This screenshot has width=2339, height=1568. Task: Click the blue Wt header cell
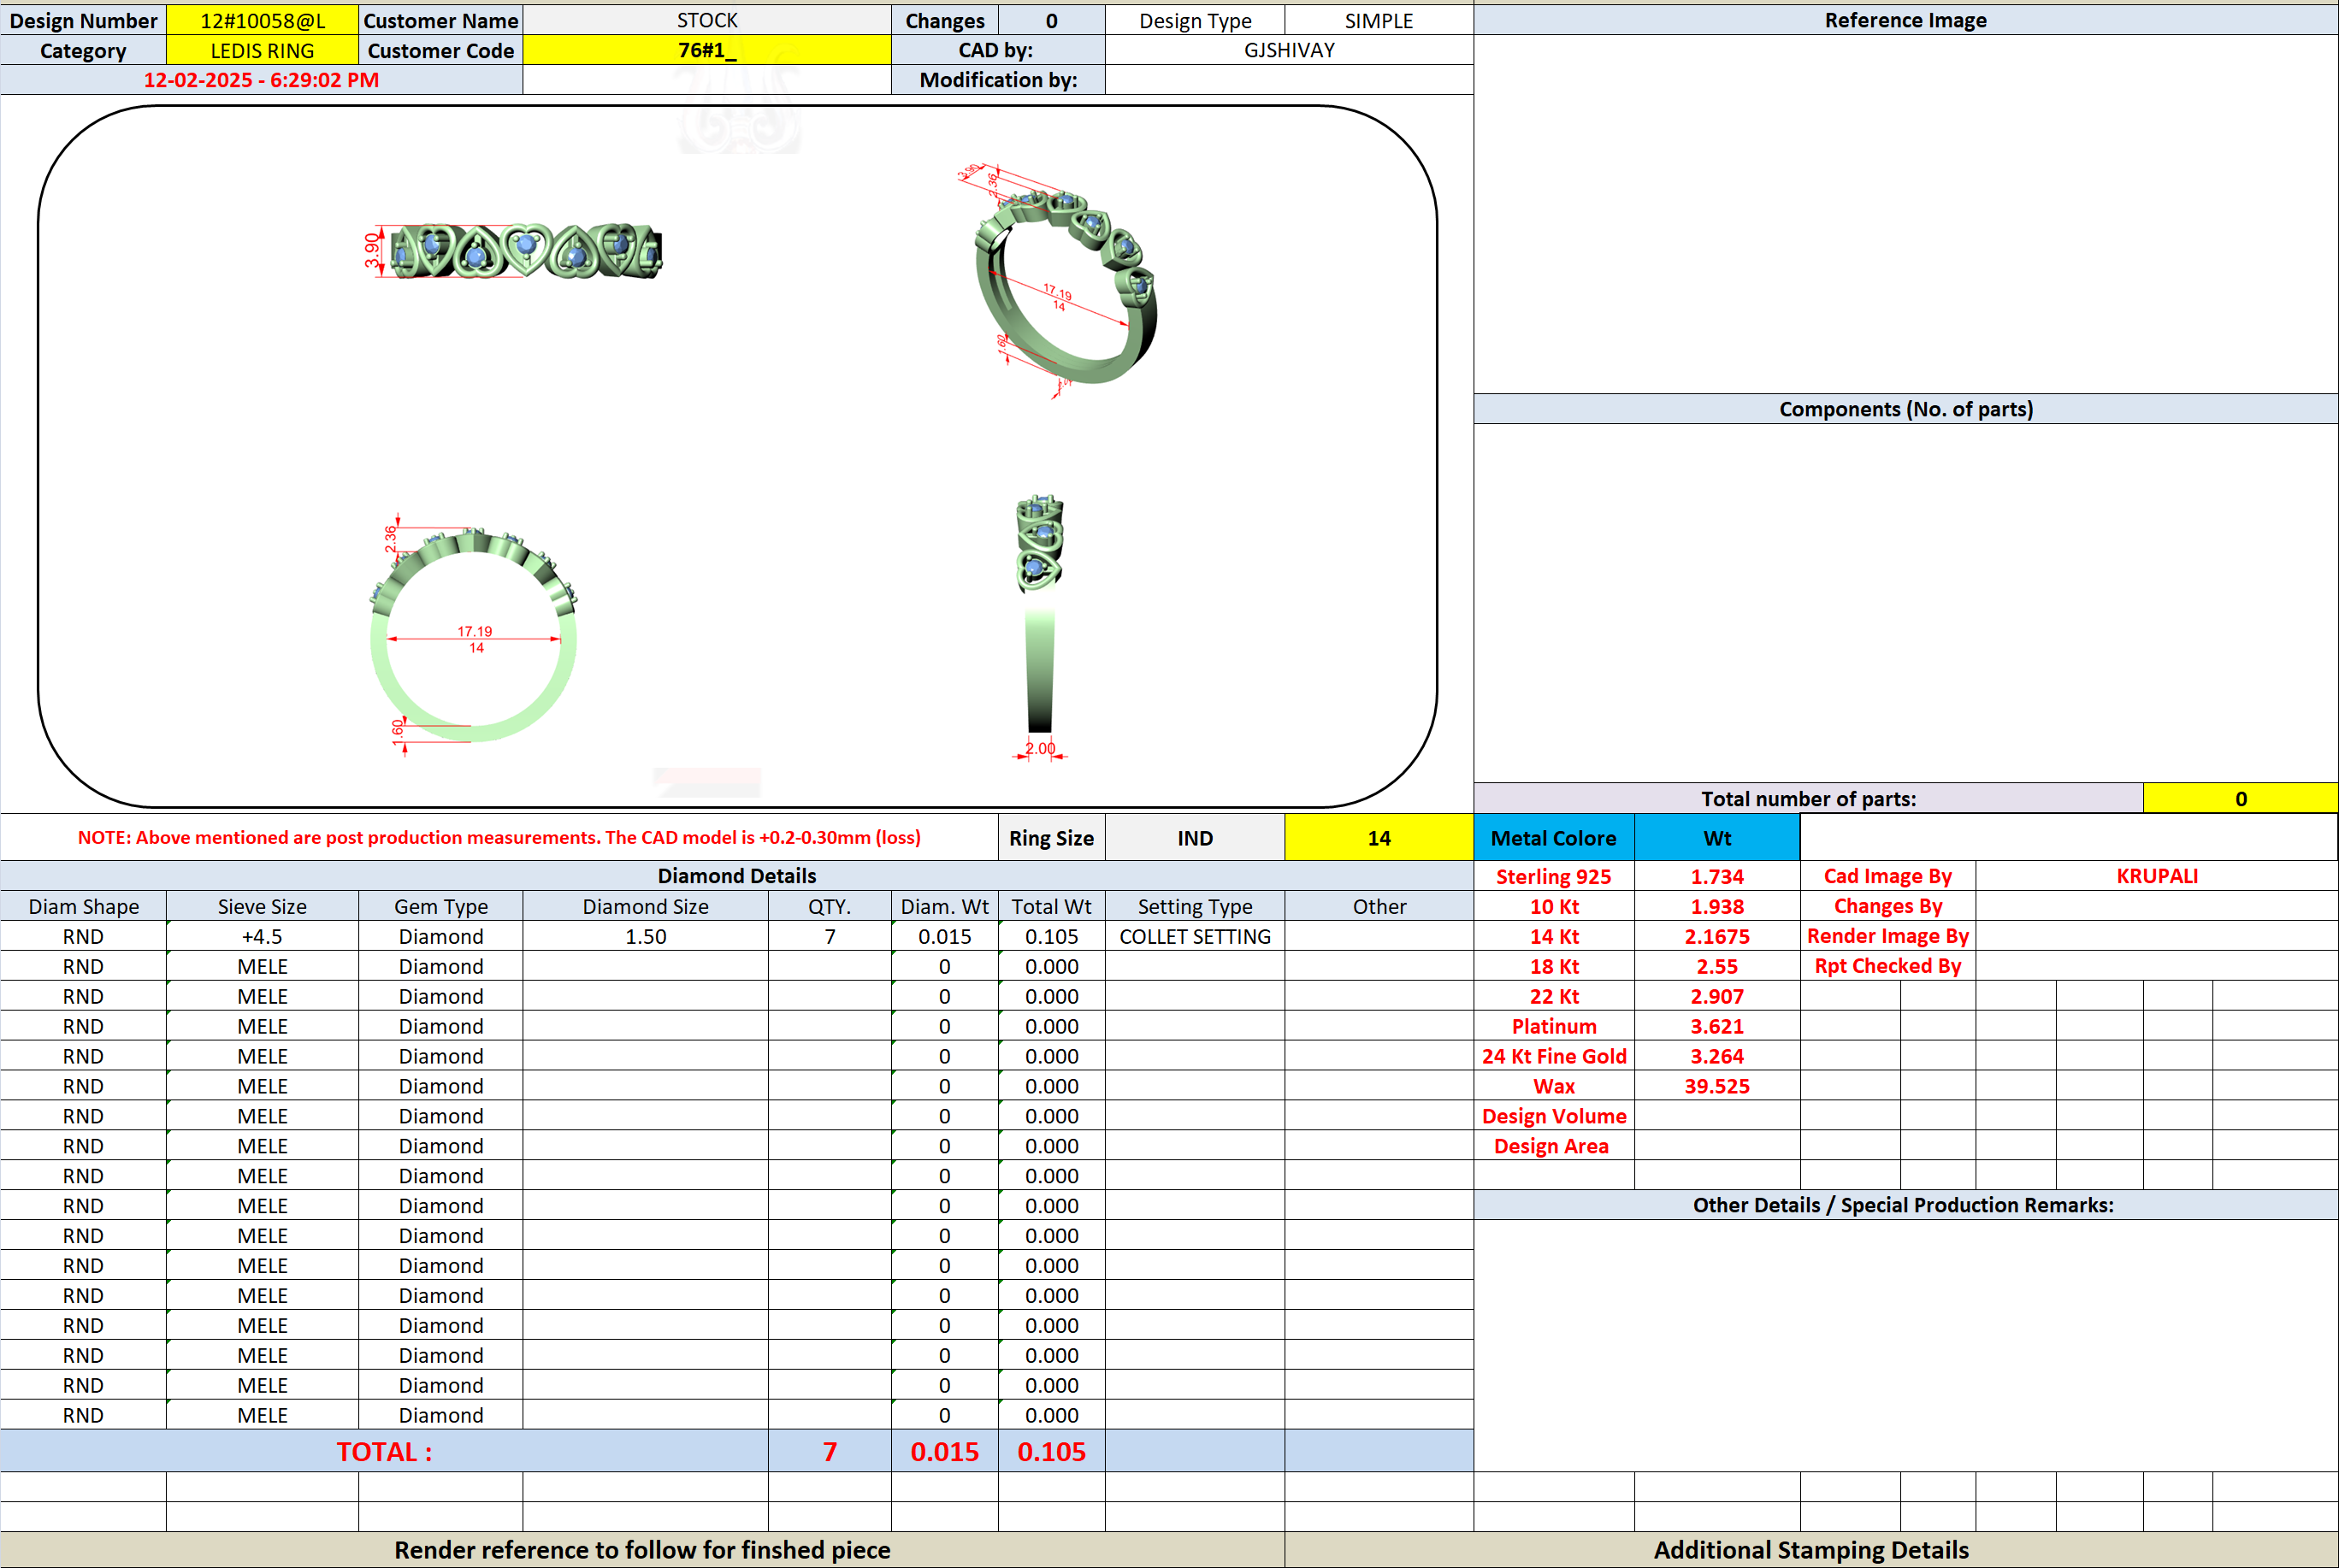tap(1717, 838)
